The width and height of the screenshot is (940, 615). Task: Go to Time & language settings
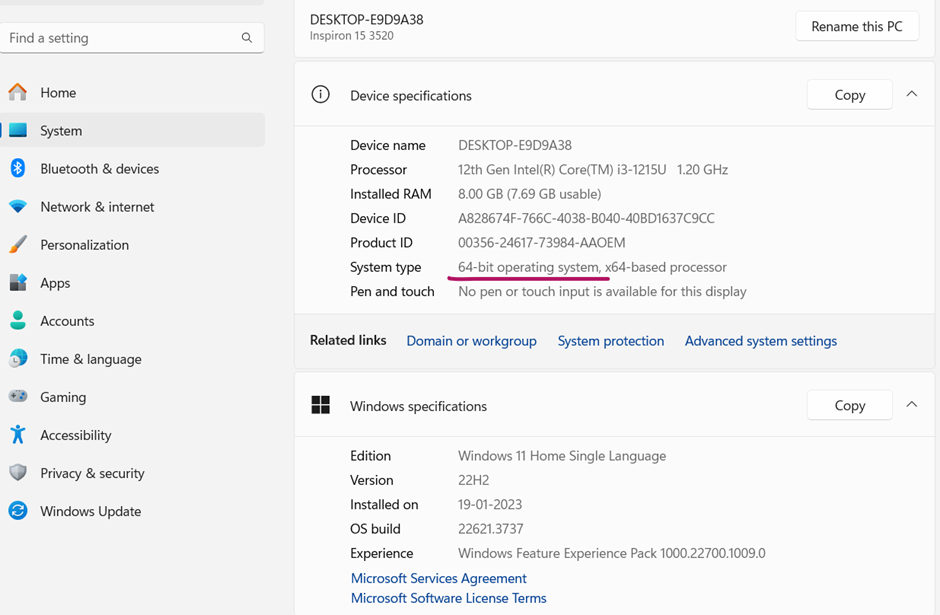click(x=90, y=359)
